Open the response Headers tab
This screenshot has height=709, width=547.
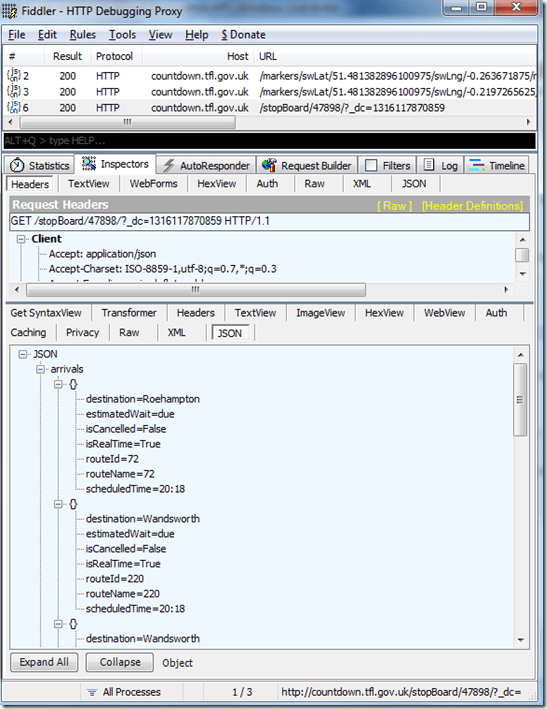(x=196, y=313)
